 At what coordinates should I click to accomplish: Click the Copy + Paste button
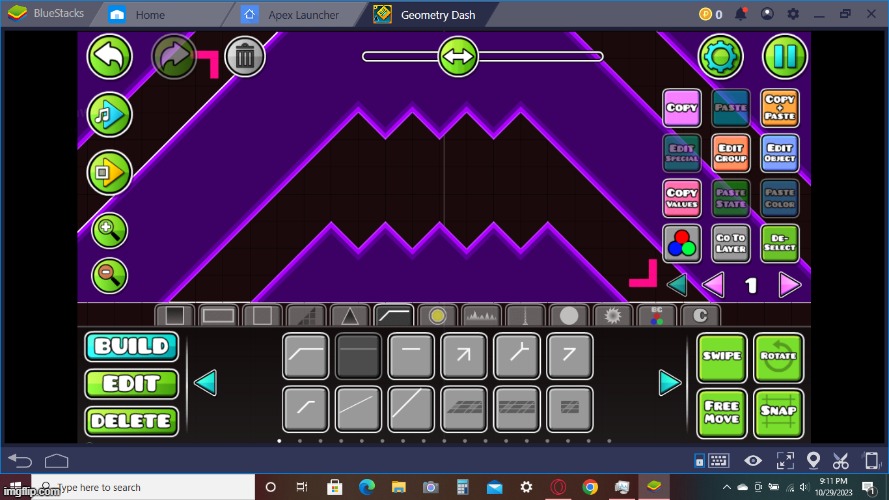780,108
